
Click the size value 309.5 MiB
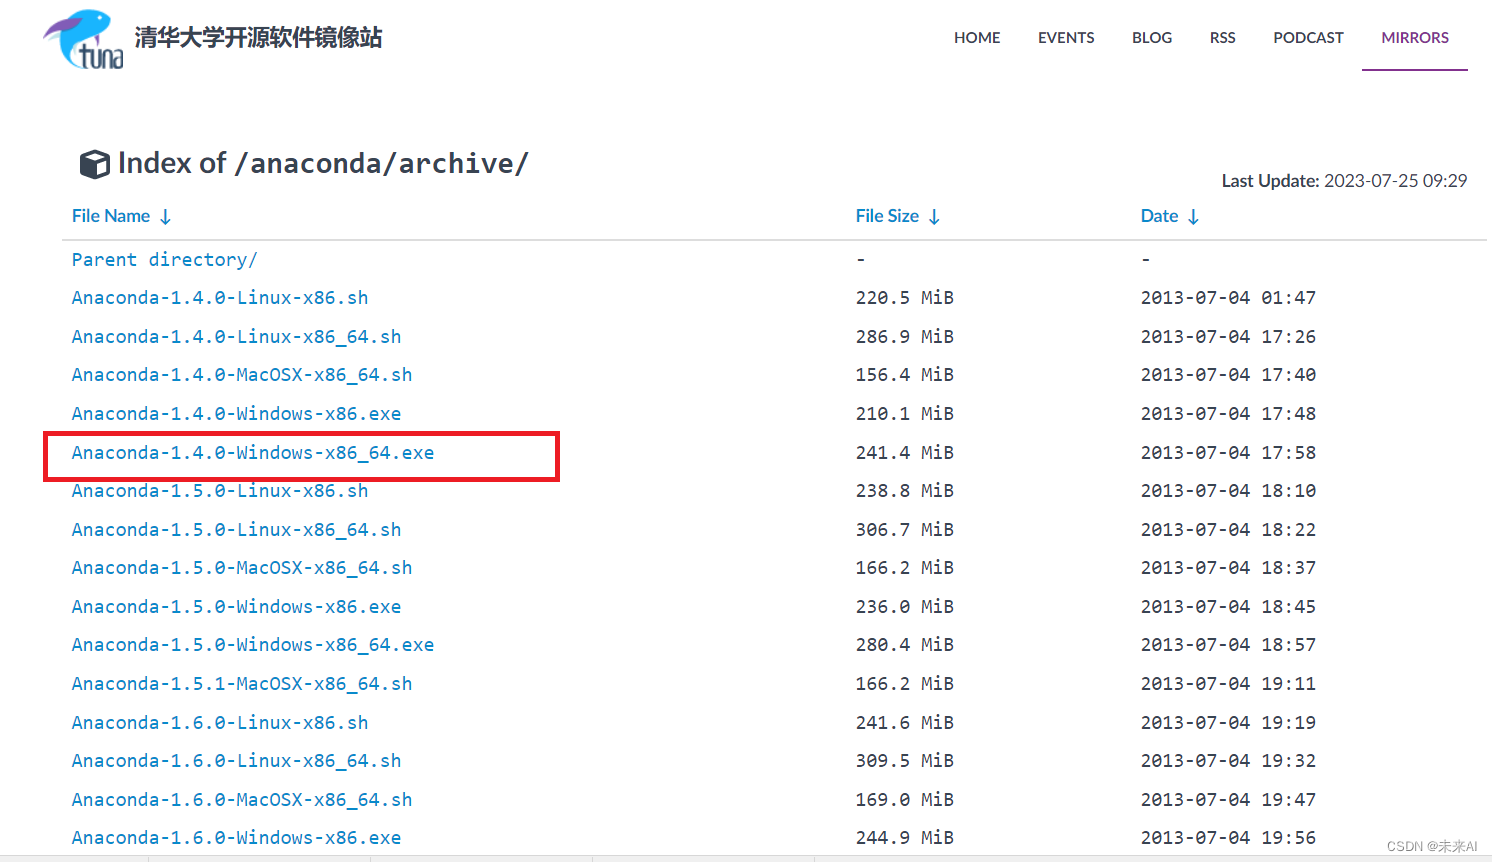(x=904, y=761)
